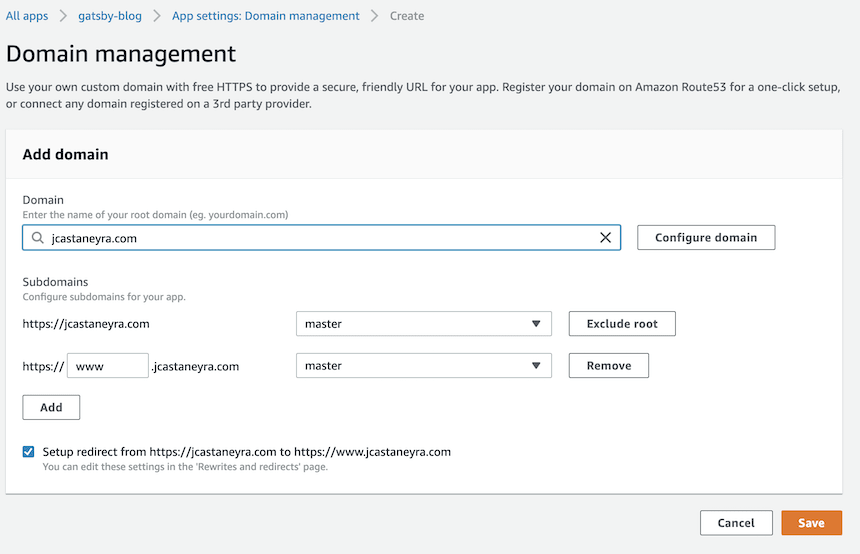This screenshot has width=860, height=554.
Task: Click the breadcrumb chevron after All apps
Action: 63,16
